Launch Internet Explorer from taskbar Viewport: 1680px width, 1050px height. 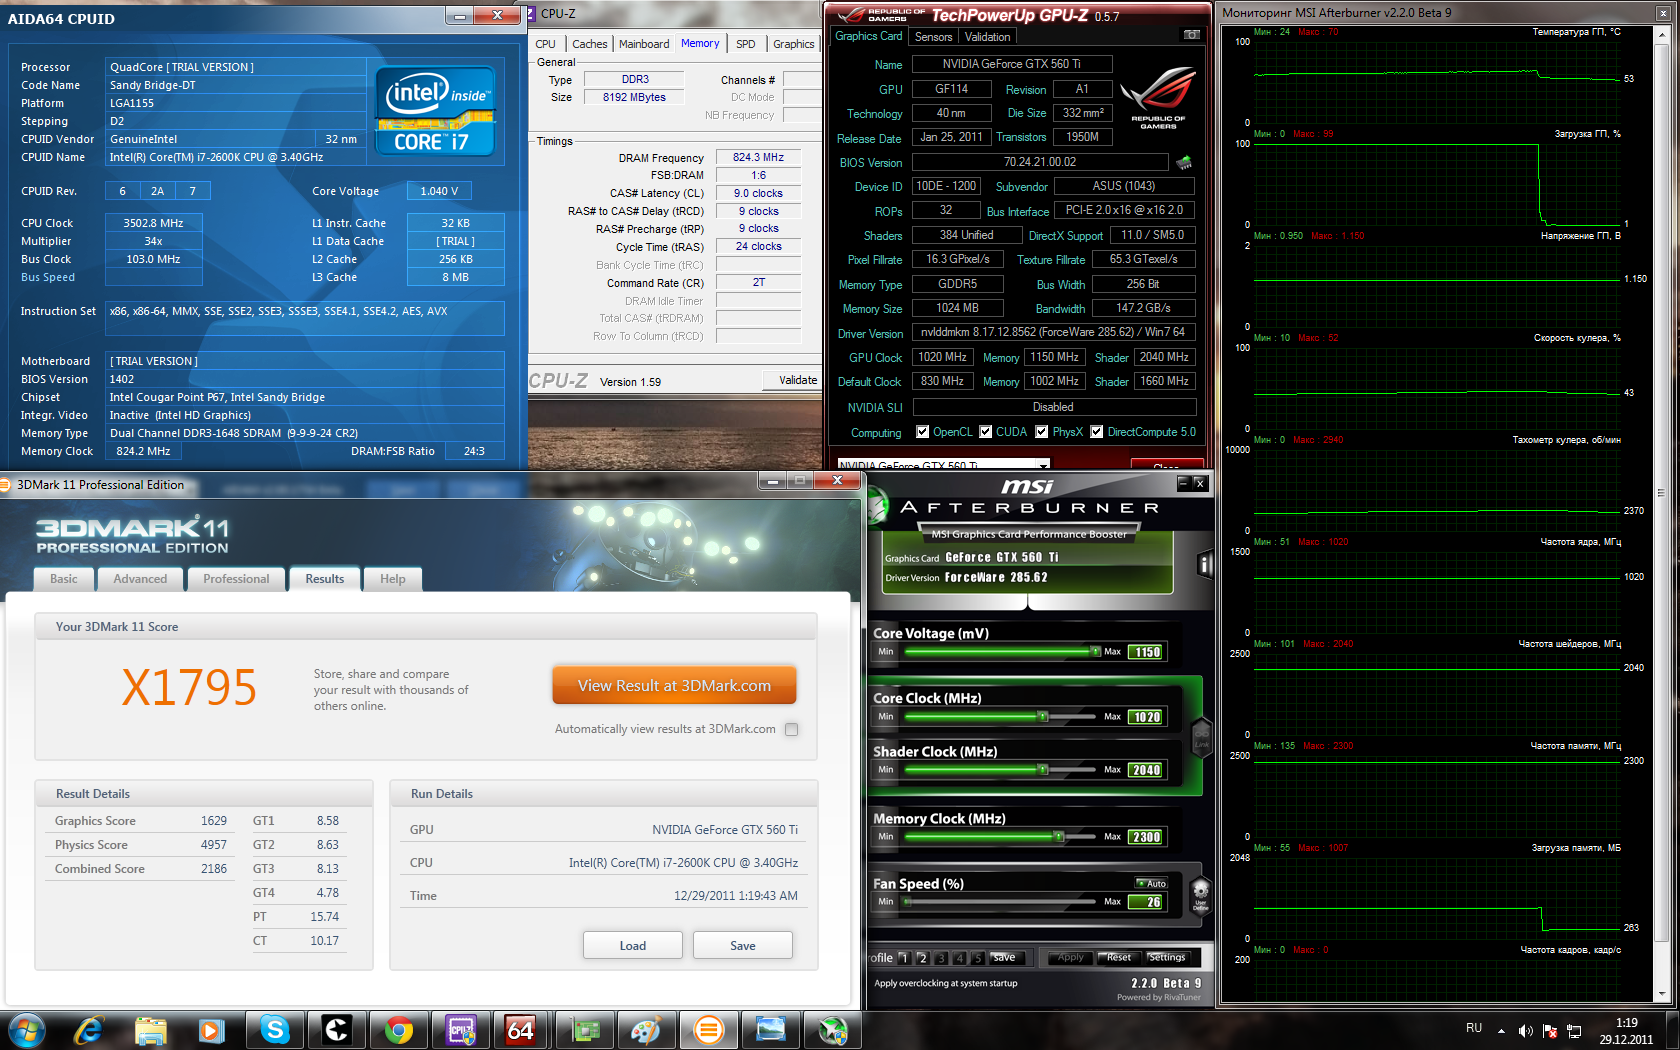(89, 1030)
